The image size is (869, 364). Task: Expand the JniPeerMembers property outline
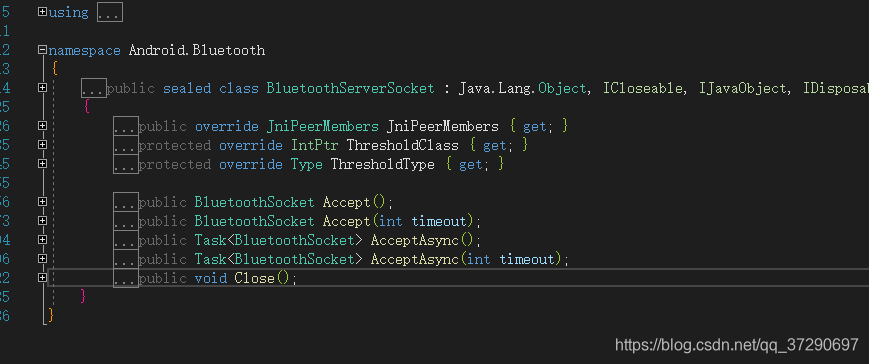coord(43,126)
